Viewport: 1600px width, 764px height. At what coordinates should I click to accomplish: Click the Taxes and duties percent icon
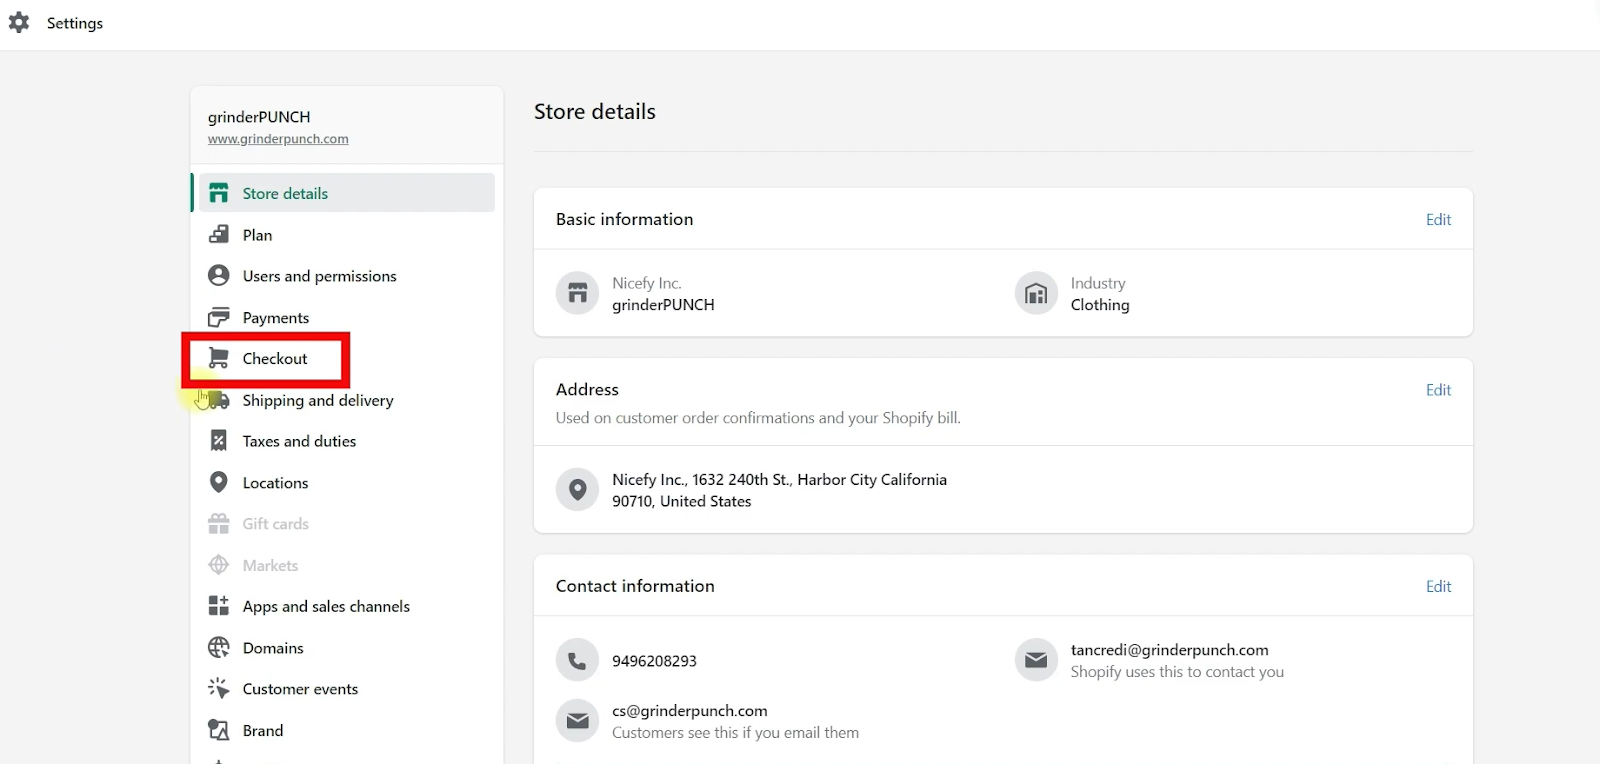point(219,441)
